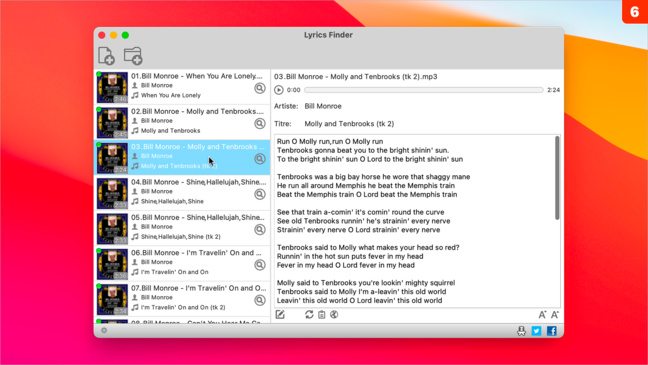Decrease lyrics font size
648x365 pixels.
pos(542,315)
